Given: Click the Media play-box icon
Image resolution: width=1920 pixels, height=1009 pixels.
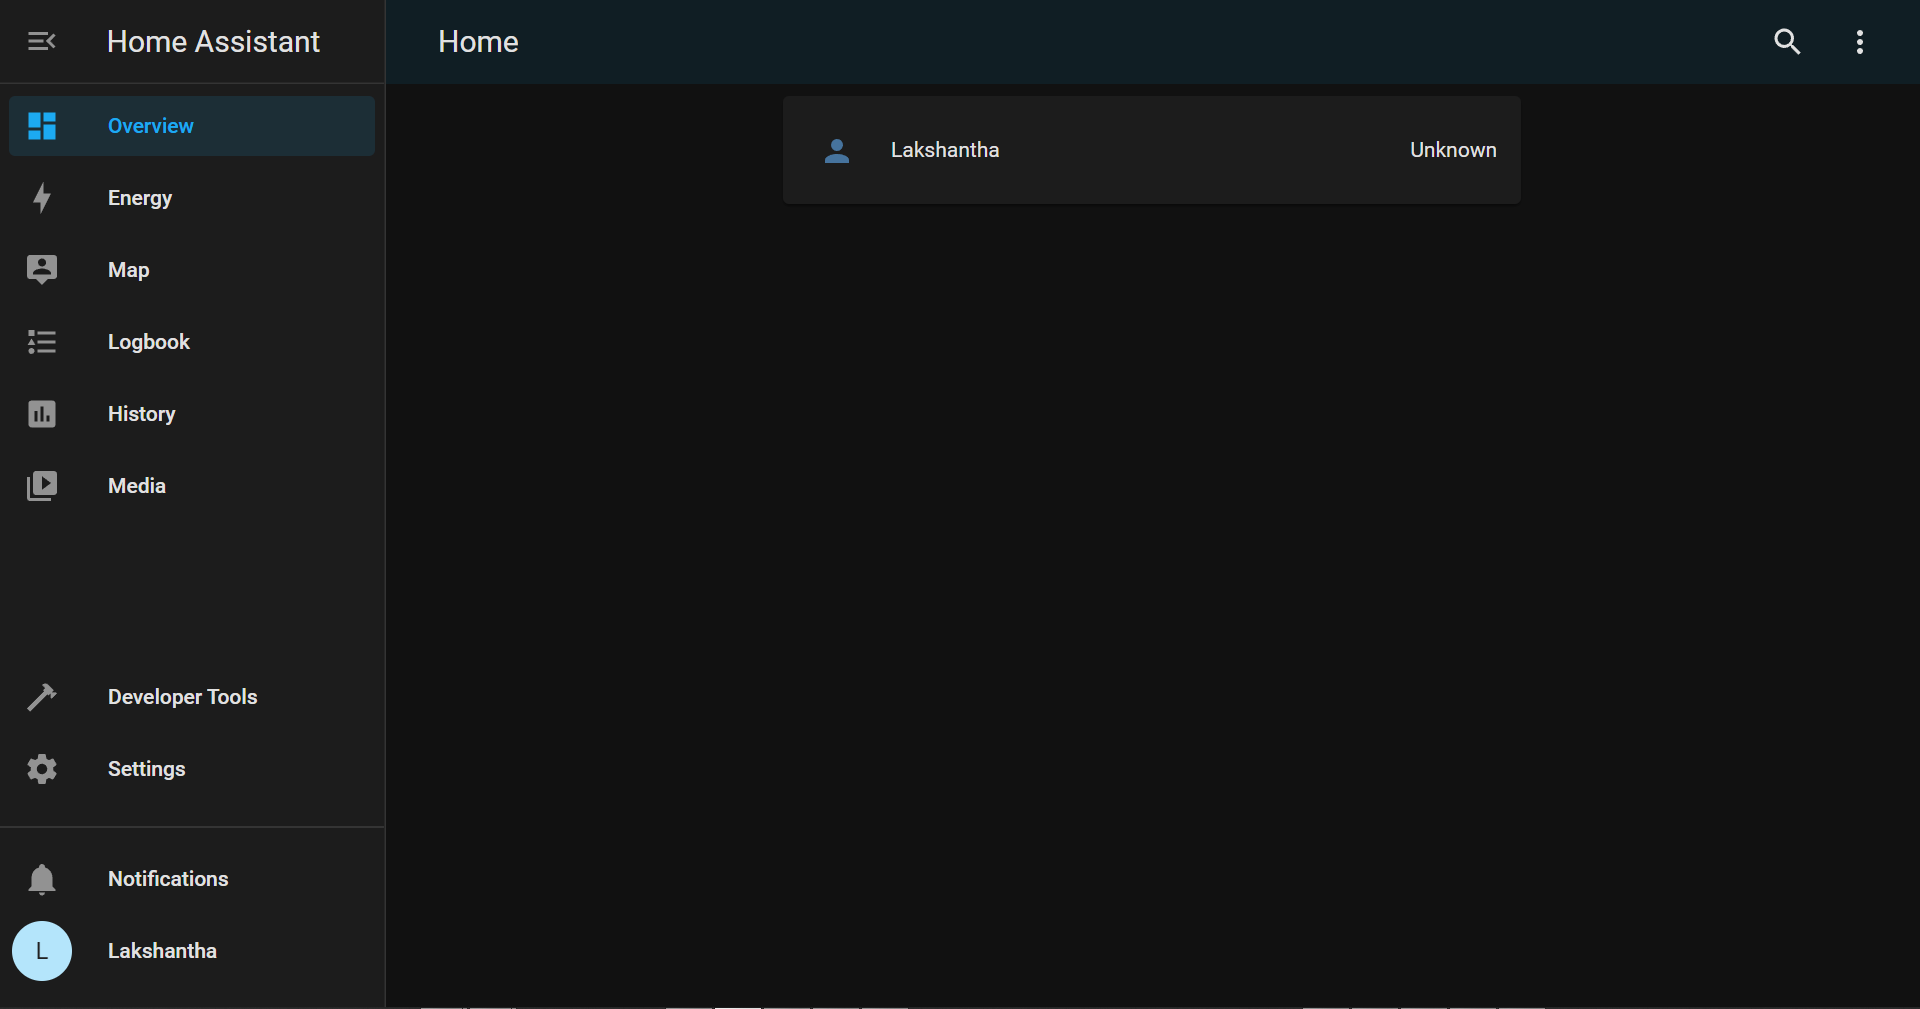Looking at the screenshot, I should (42, 486).
